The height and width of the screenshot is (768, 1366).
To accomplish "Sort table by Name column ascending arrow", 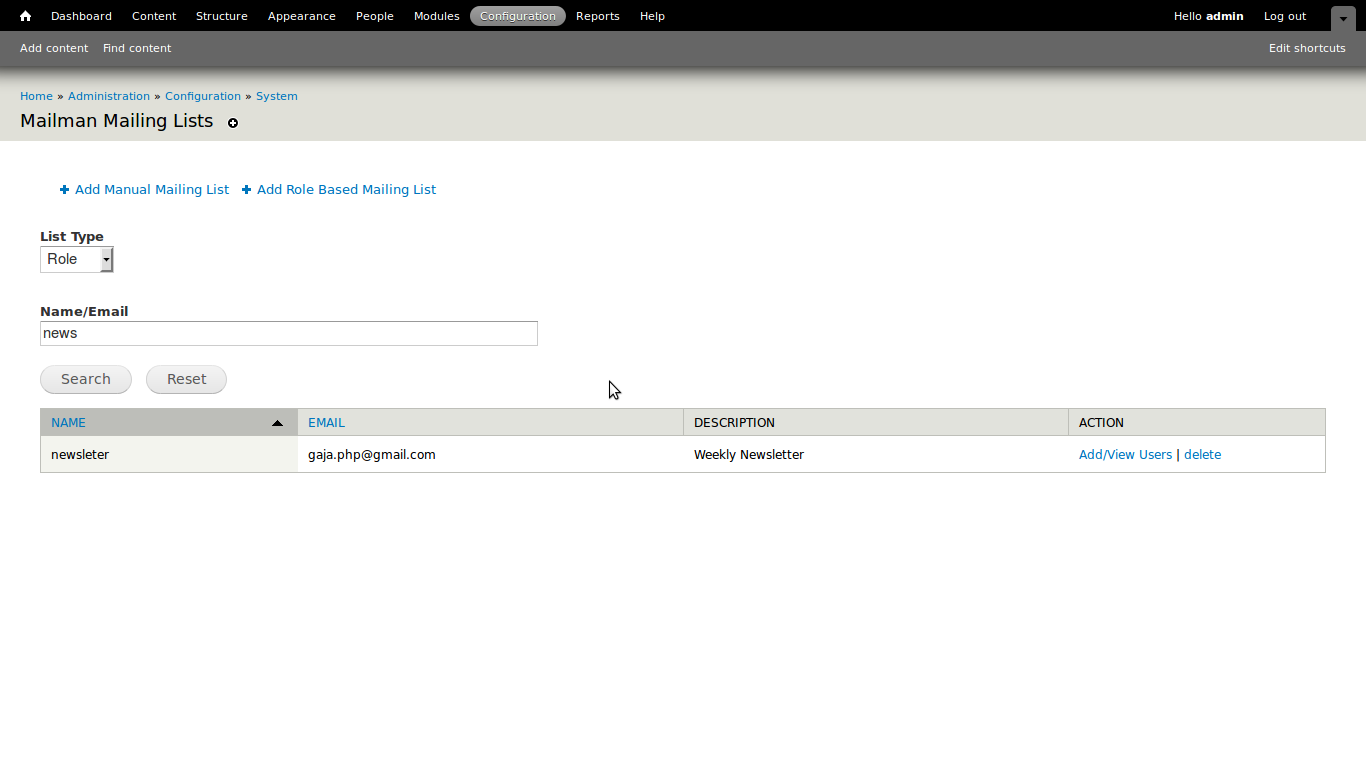I will (277, 423).
